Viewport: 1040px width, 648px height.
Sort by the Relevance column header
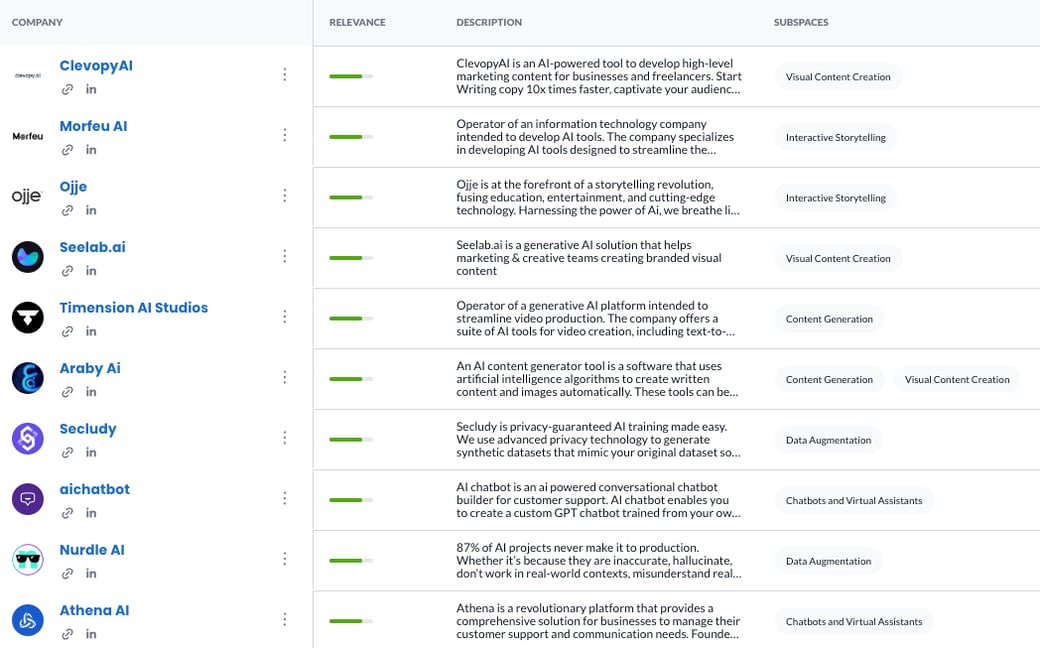point(357,22)
